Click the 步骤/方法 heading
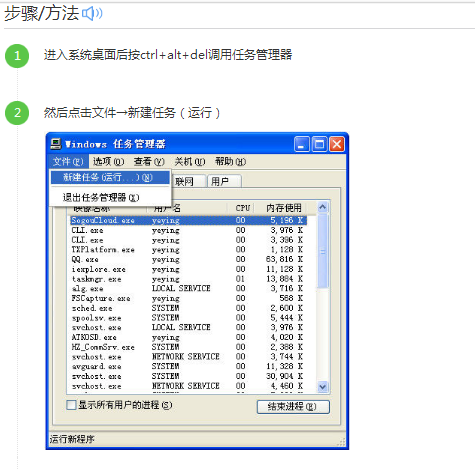The image size is (475, 470). tap(41, 14)
